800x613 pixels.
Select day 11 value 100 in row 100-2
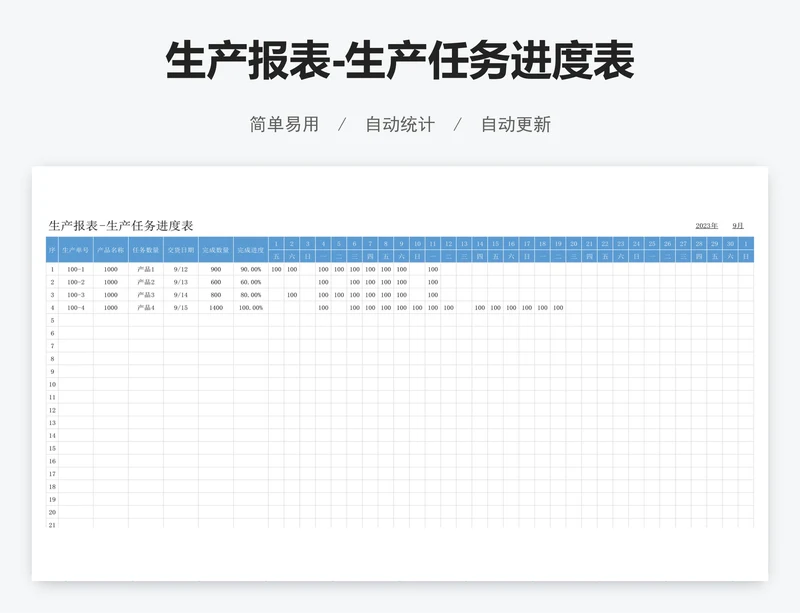coord(433,282)
